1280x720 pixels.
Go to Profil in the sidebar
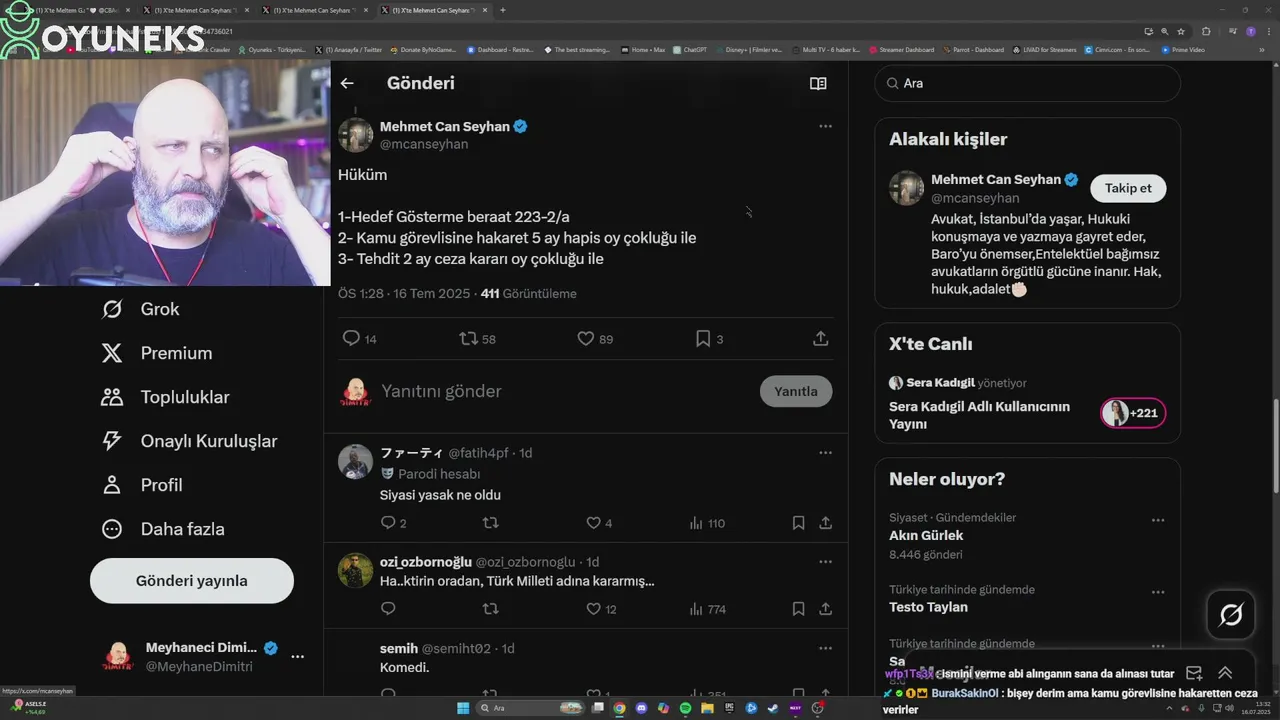click(x=142, y=485)
